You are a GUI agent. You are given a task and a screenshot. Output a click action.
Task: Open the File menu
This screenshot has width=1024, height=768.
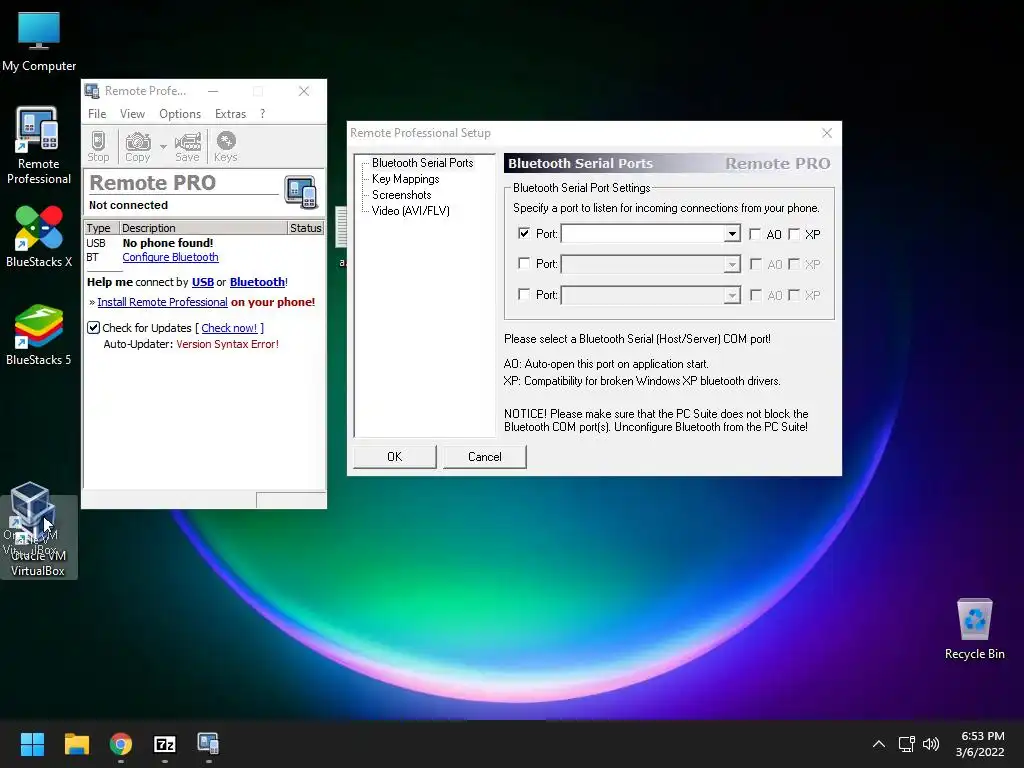coord(97,114)
